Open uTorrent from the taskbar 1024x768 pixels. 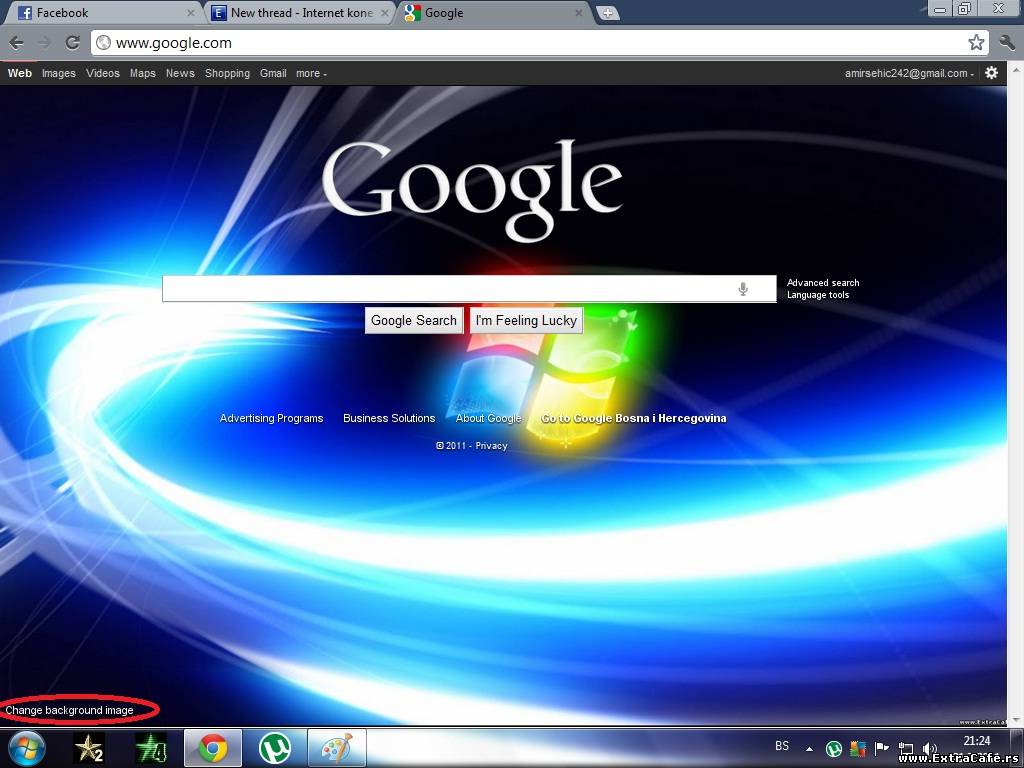pos(274,748)
